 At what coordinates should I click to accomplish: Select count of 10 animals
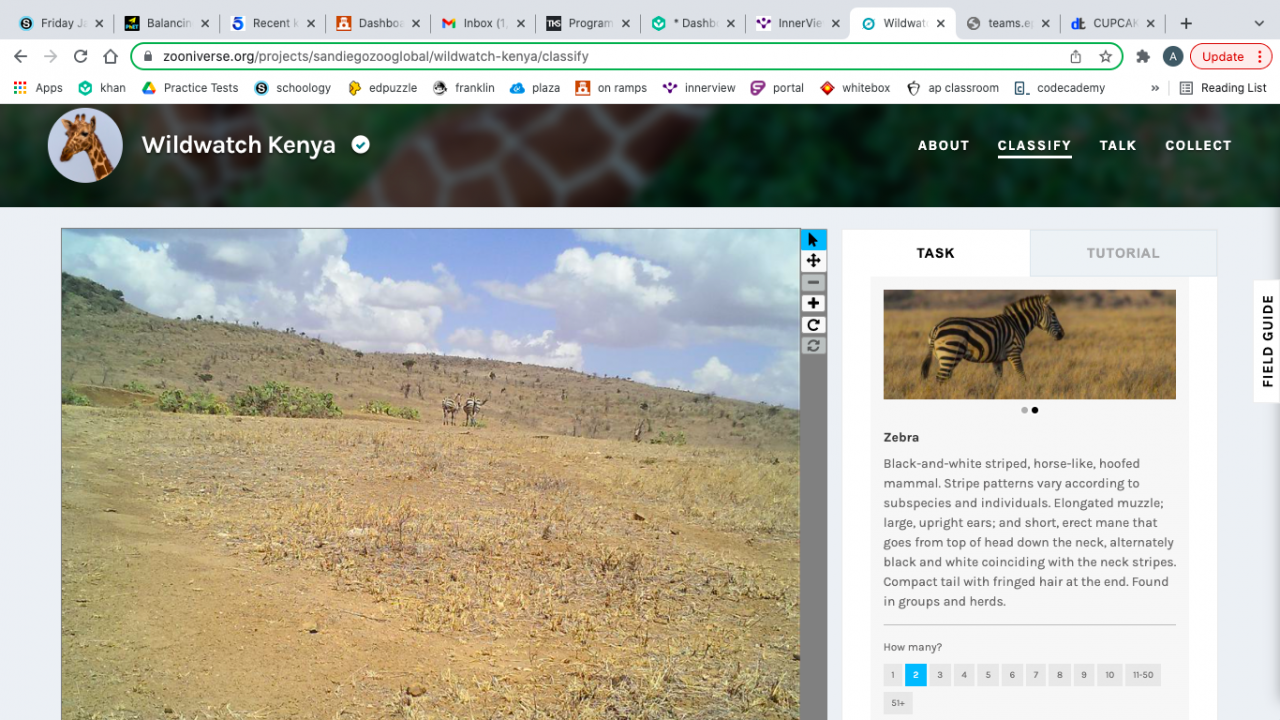(1109, 675)
